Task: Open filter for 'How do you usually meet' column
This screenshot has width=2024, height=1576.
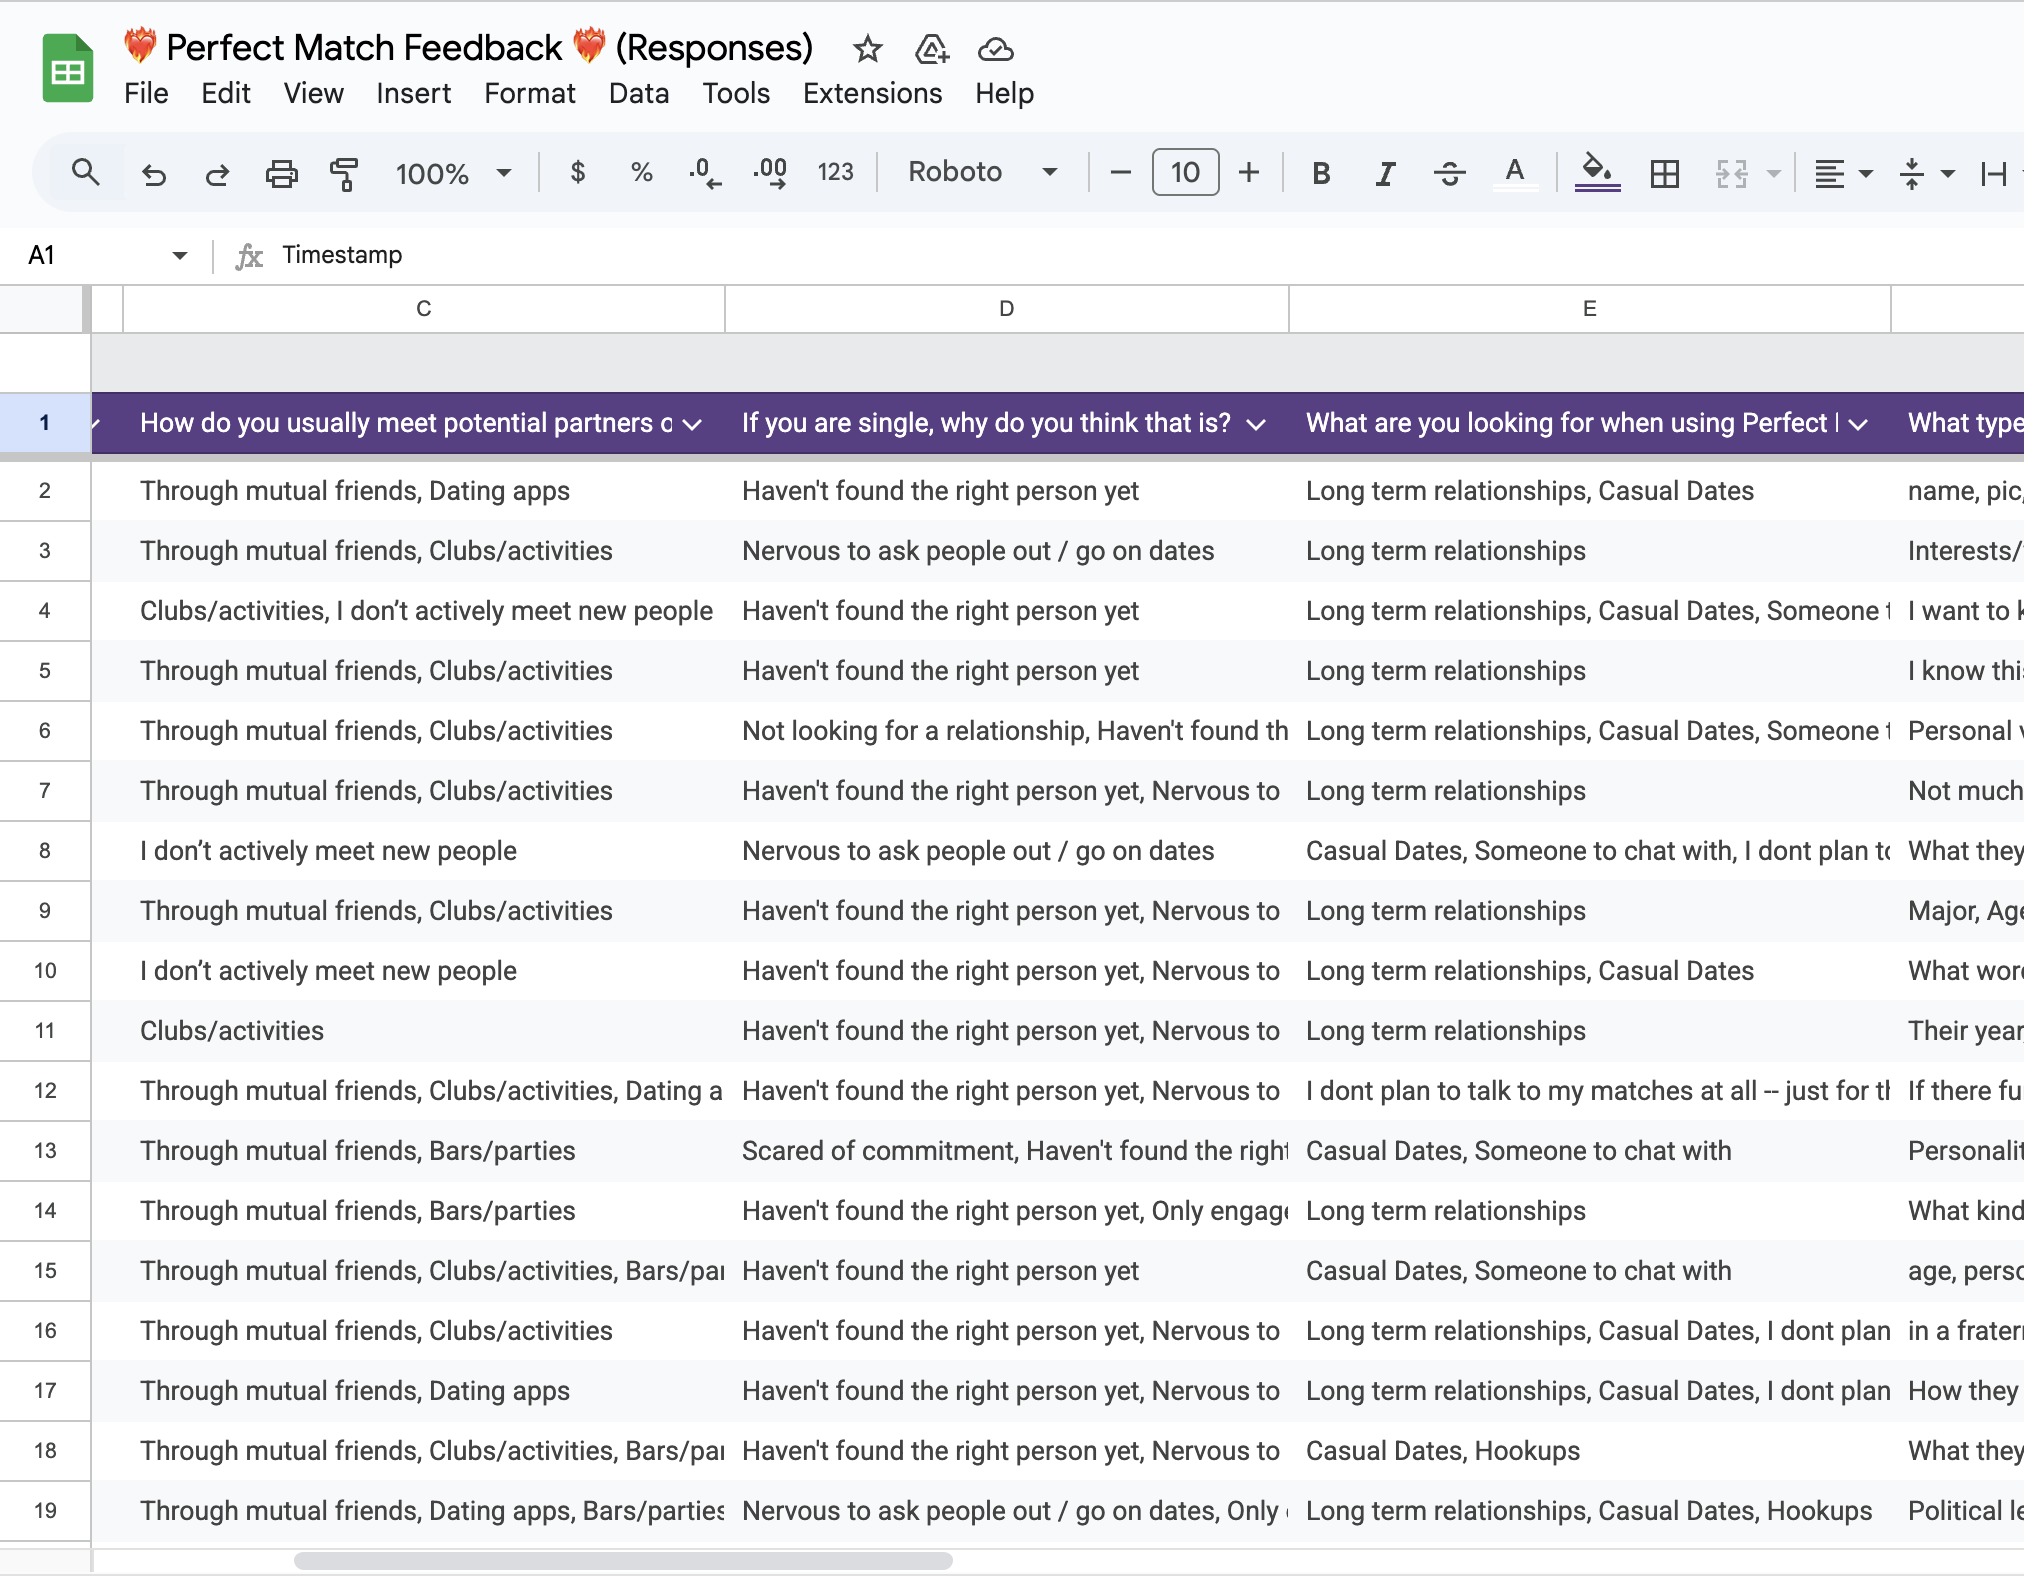Action: [692, 424]
